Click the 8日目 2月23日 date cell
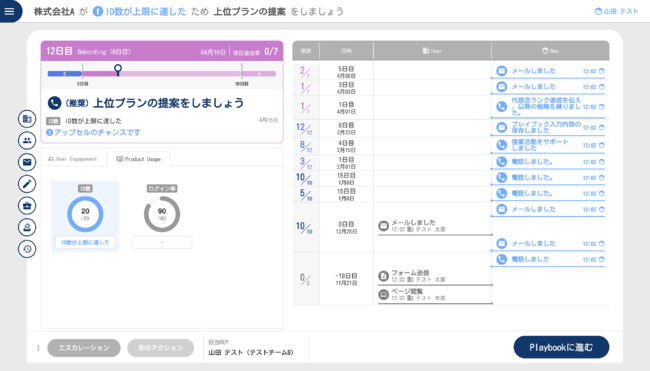 pyautogui.click(x=346, y=129)
